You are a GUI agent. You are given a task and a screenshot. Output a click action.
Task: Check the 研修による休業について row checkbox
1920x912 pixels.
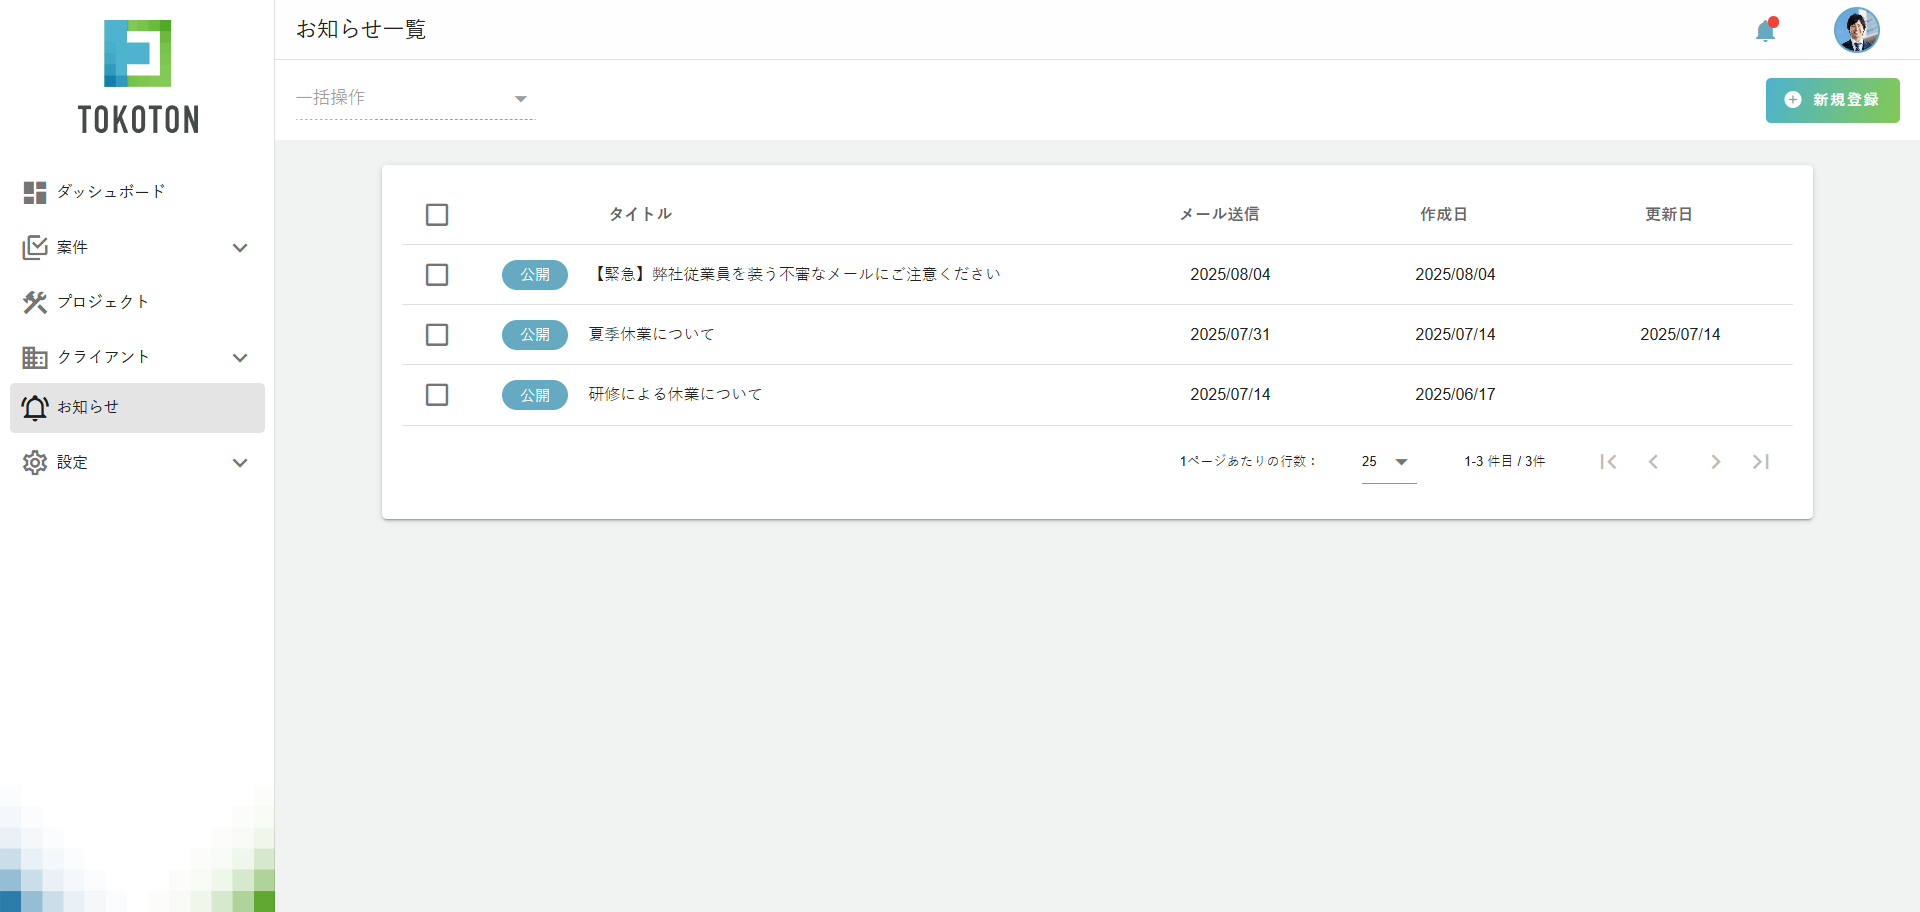pos(437,395)
